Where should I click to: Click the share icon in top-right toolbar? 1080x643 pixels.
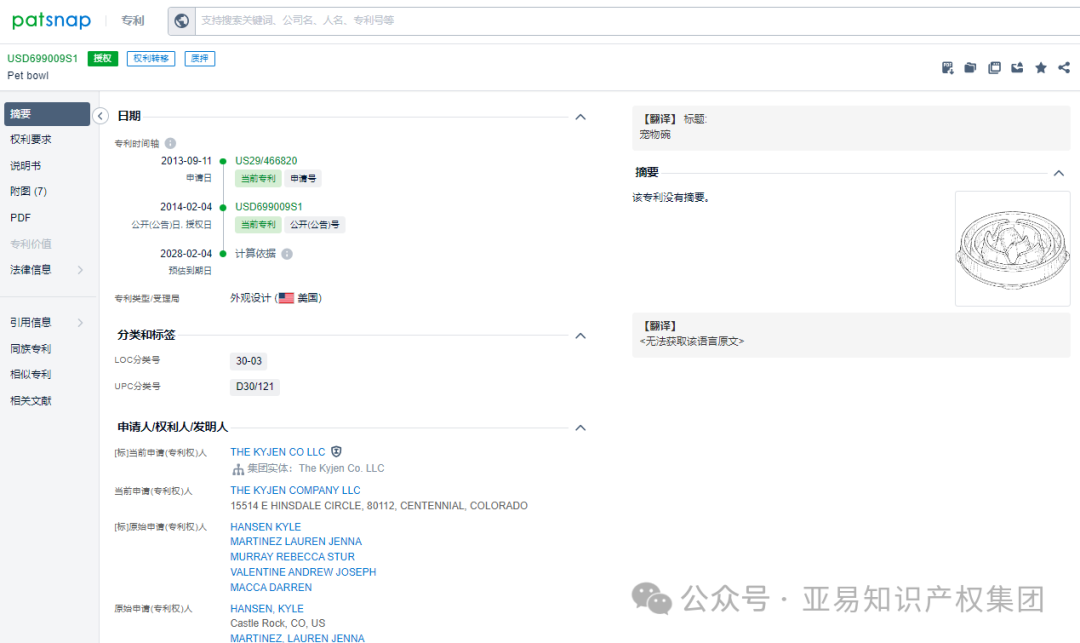pos(1064,67)
